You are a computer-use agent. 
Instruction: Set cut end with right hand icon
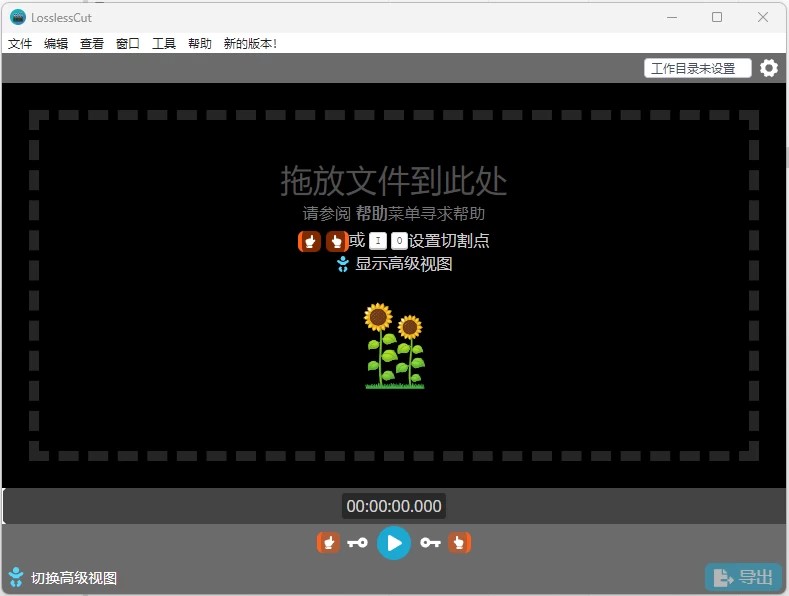point(460,543)
